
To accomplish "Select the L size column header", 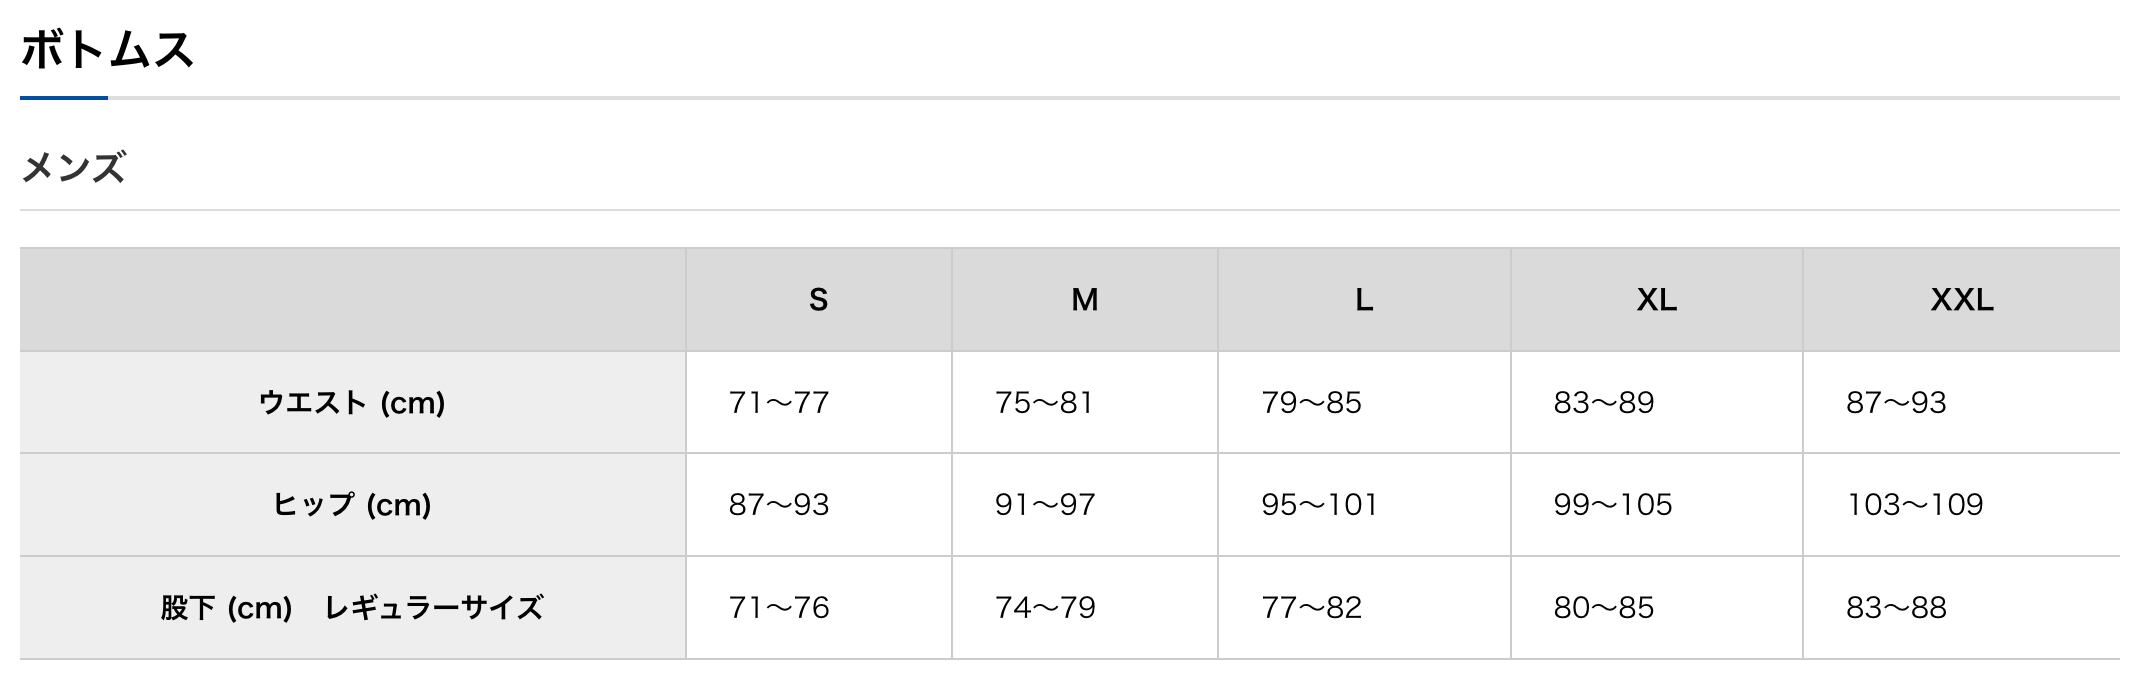I will point(1363,300).
